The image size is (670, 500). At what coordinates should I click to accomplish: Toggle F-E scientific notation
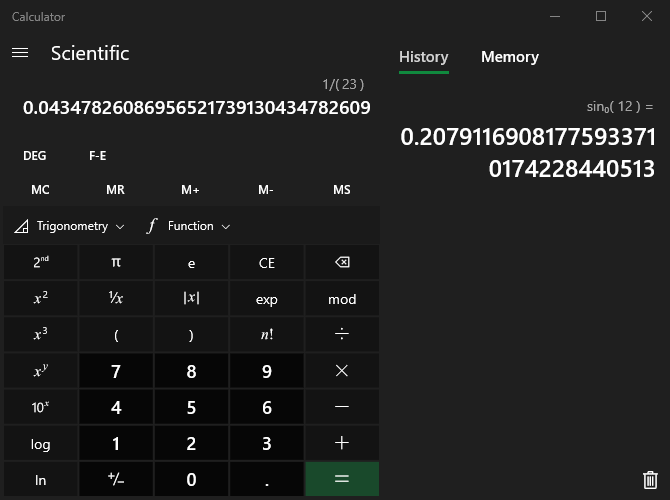click(98, 156)
